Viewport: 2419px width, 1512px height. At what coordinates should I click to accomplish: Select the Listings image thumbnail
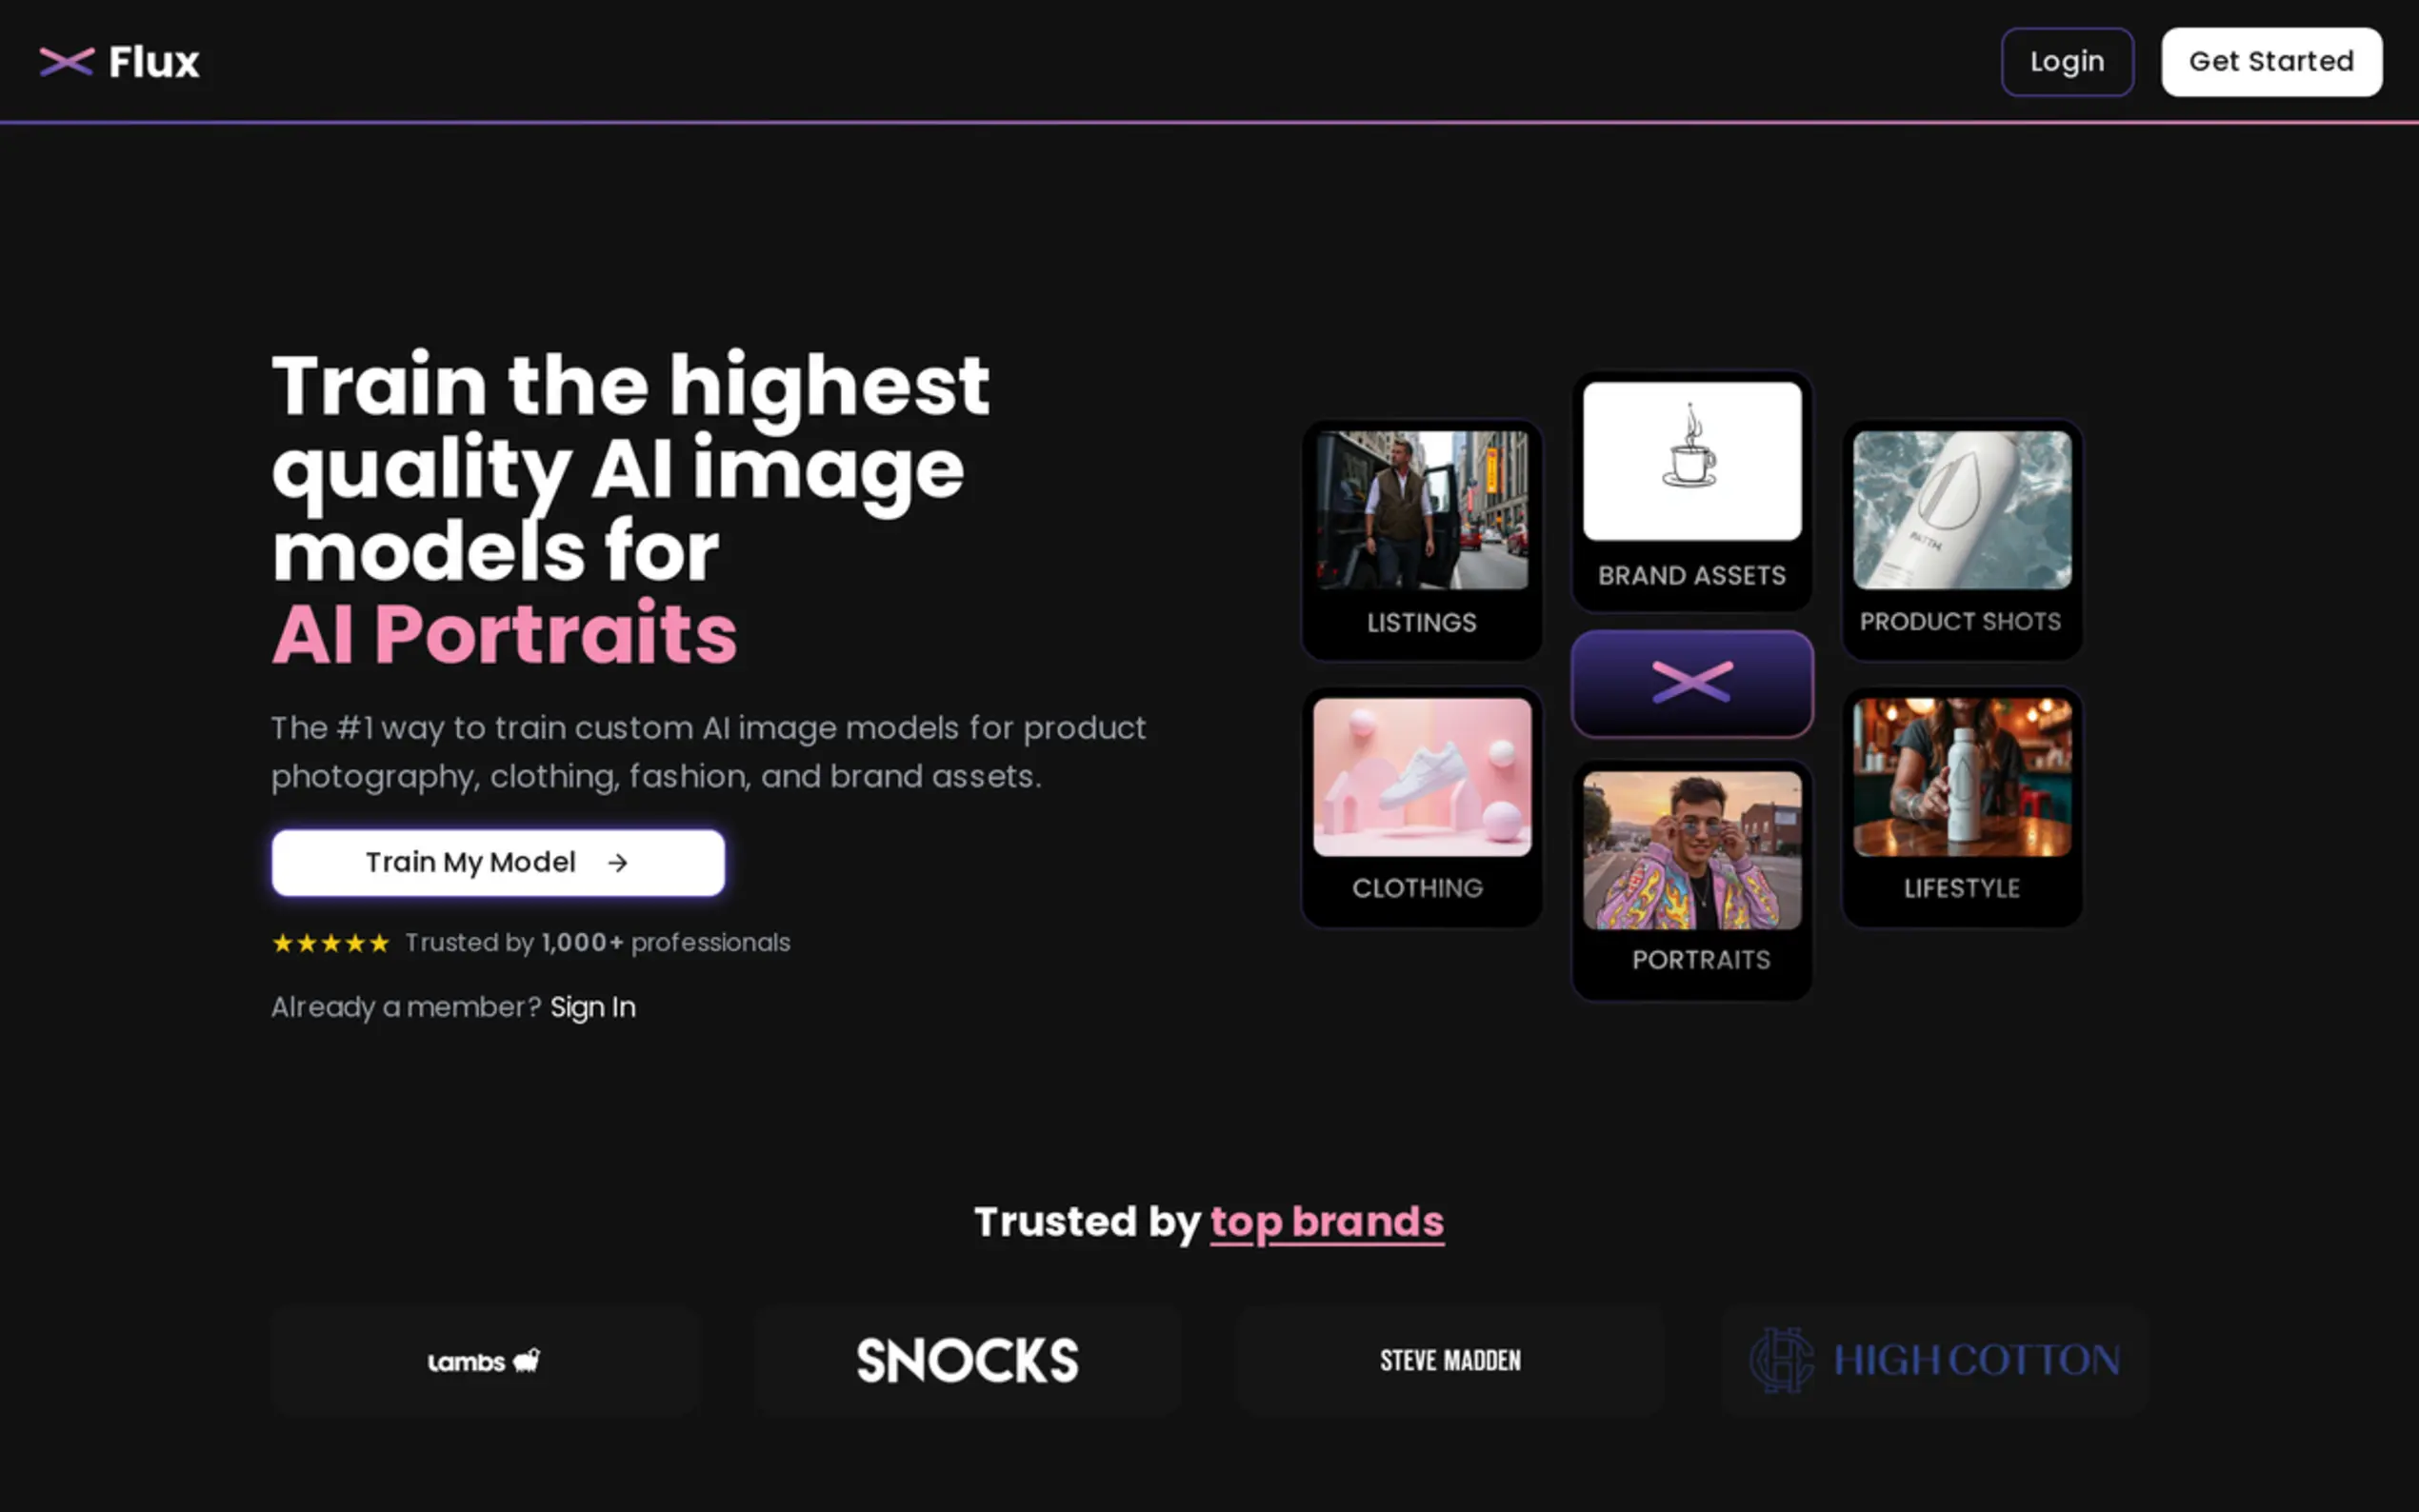[1422, 510]
